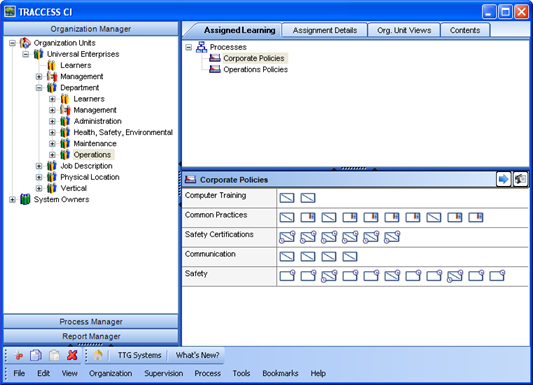Expand the Maintenance node
The width and height of the screenshot is (533, 385).
click(x=52, y=144)
